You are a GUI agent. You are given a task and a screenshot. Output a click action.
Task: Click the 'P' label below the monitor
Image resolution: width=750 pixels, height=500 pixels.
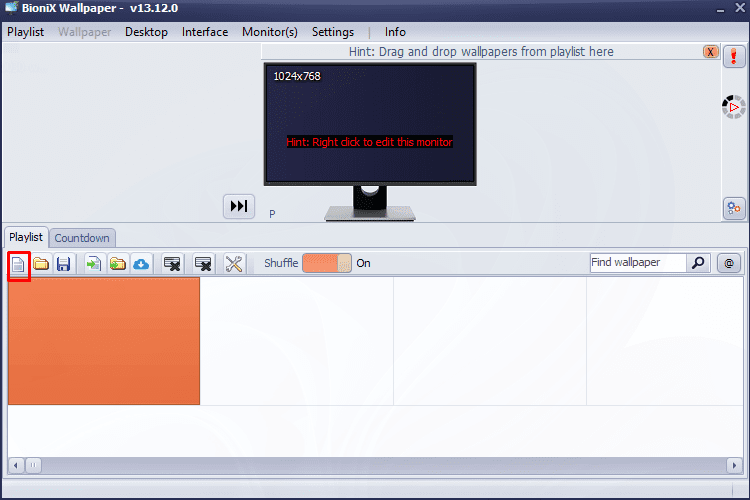[x=272, y=214]
